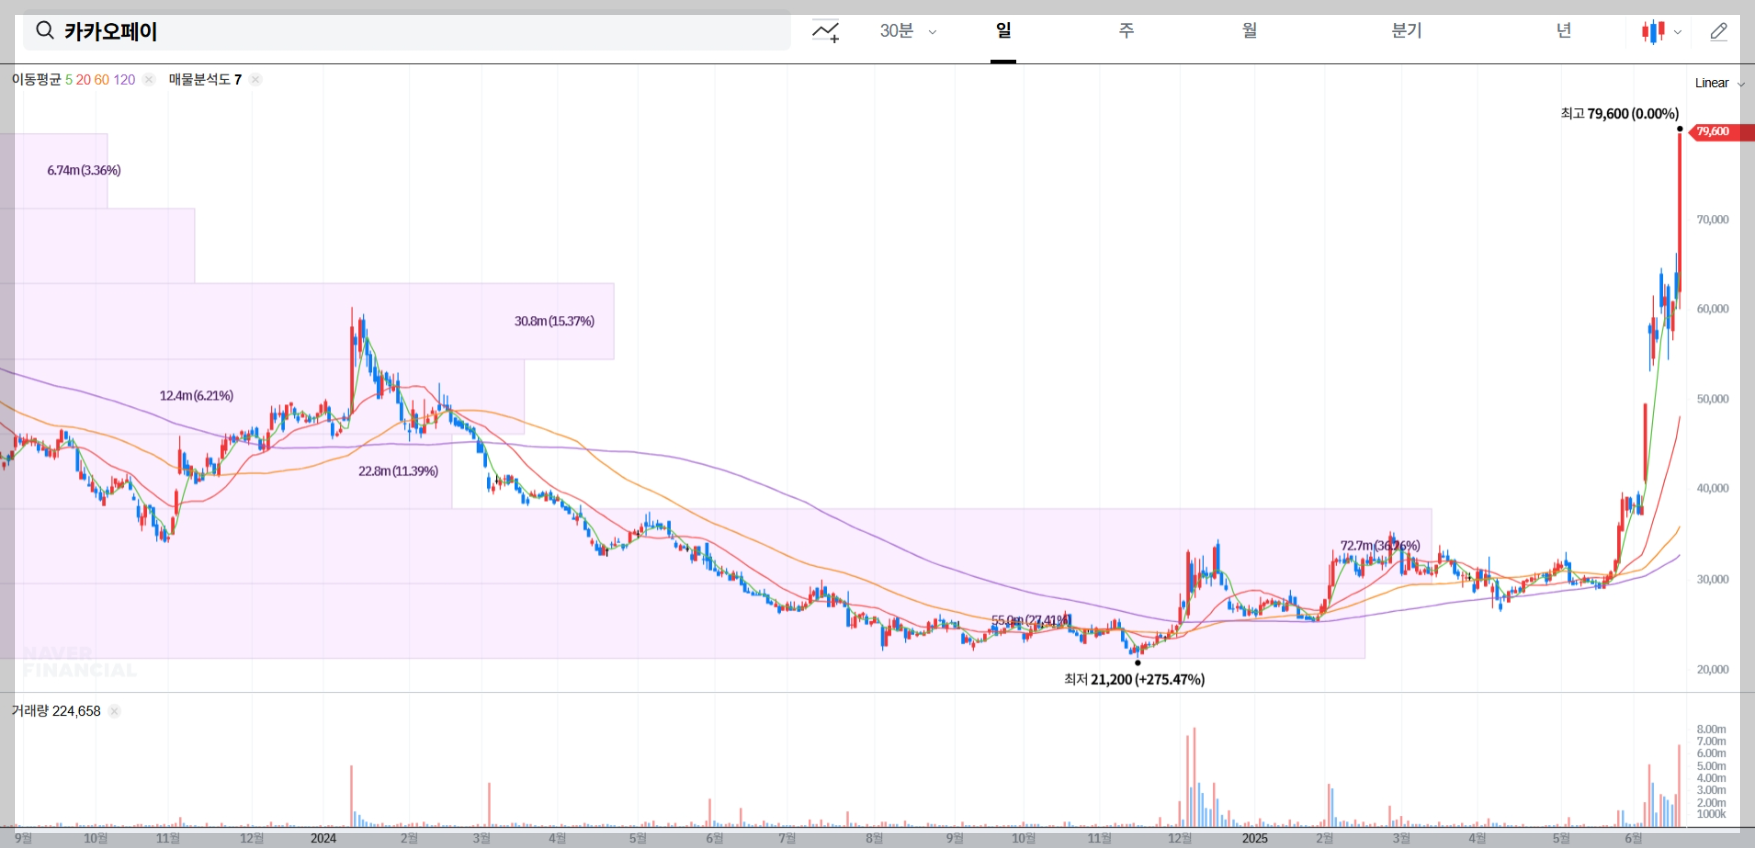Click the 이동평균 5 20 60 120 label
This screenshot has width=1755, height=848.
click(x=73, y=80)
